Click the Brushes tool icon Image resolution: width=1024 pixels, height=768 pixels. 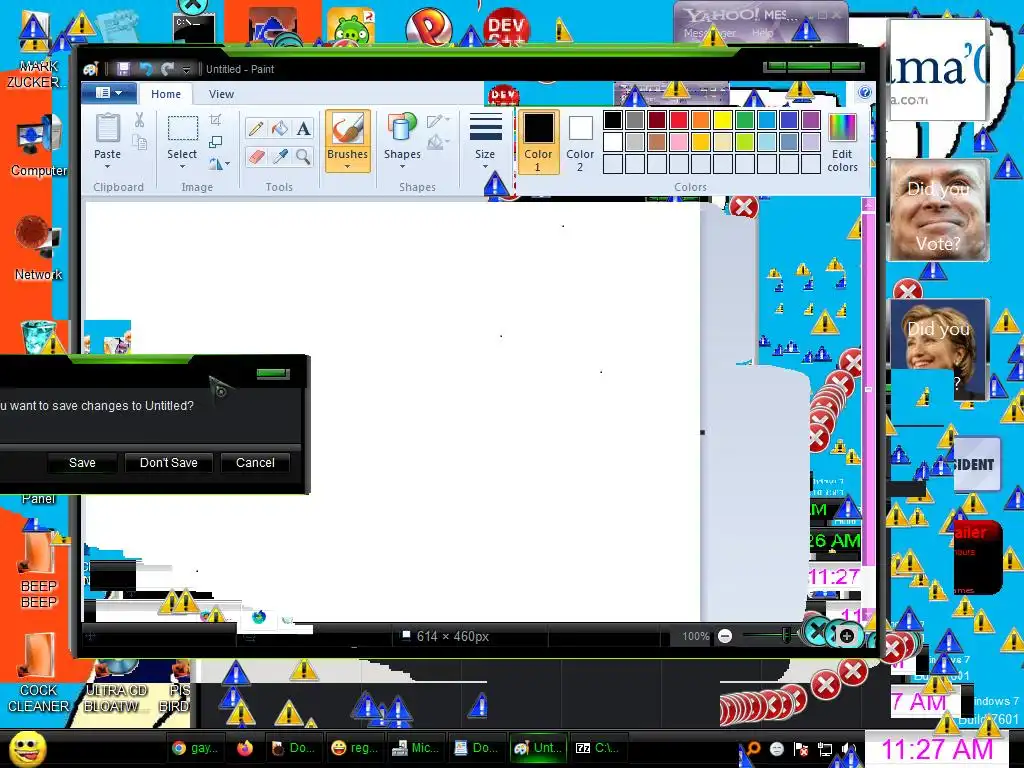tap(347, 129)
